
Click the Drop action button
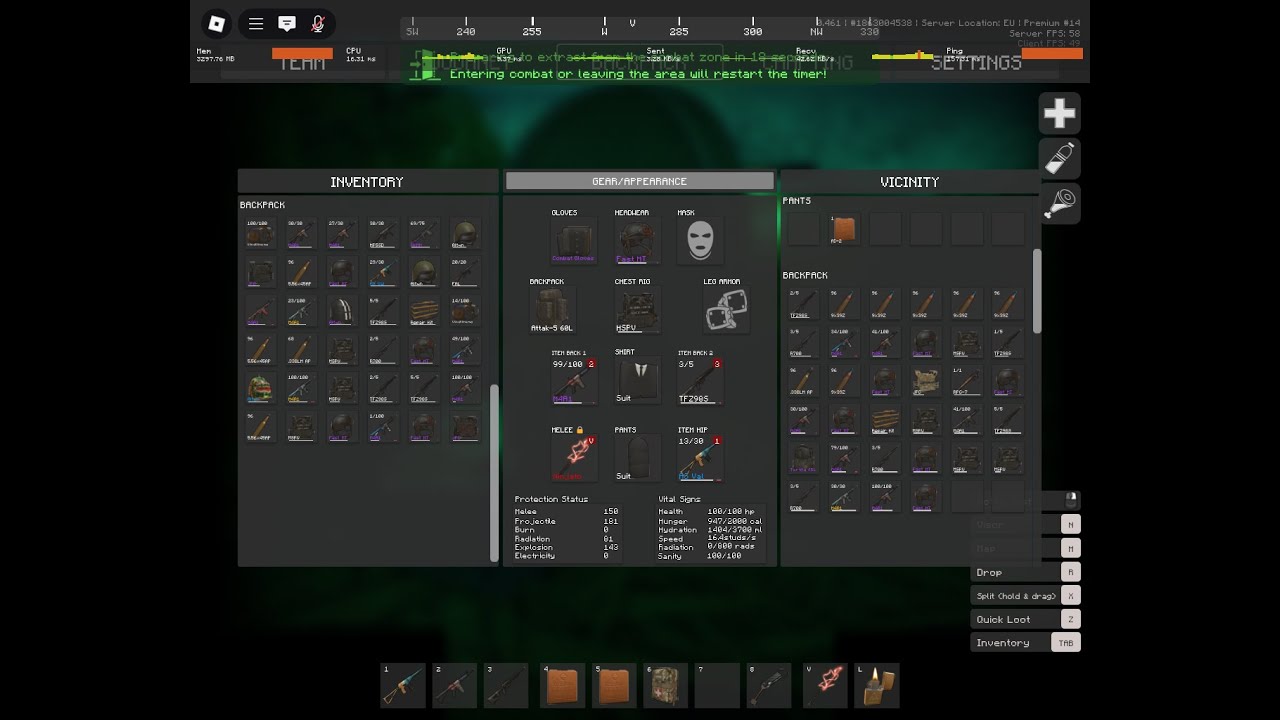[1025, 572]
